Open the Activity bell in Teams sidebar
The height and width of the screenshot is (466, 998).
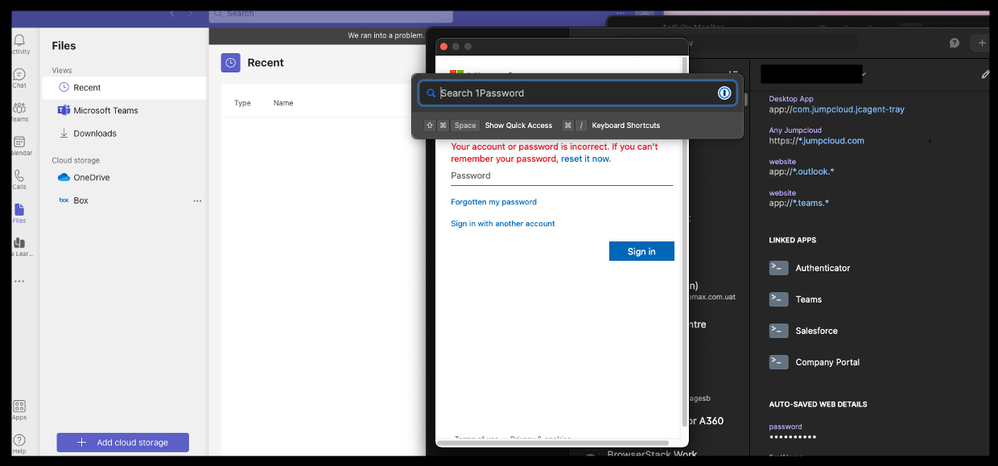[19, 40]
